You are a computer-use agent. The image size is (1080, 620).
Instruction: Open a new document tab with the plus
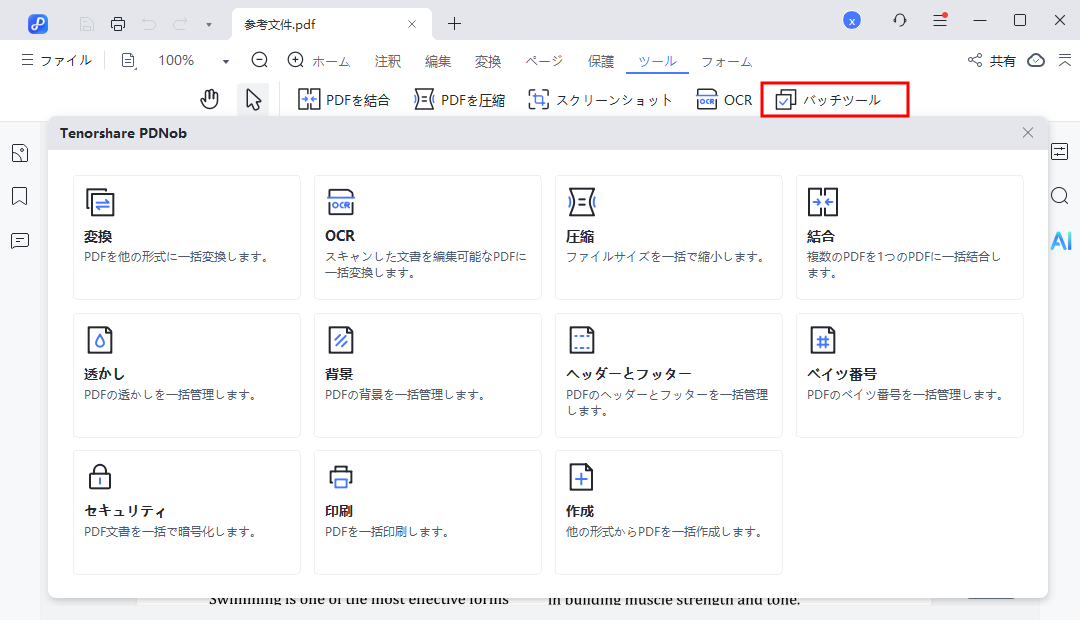coord(455,21)
